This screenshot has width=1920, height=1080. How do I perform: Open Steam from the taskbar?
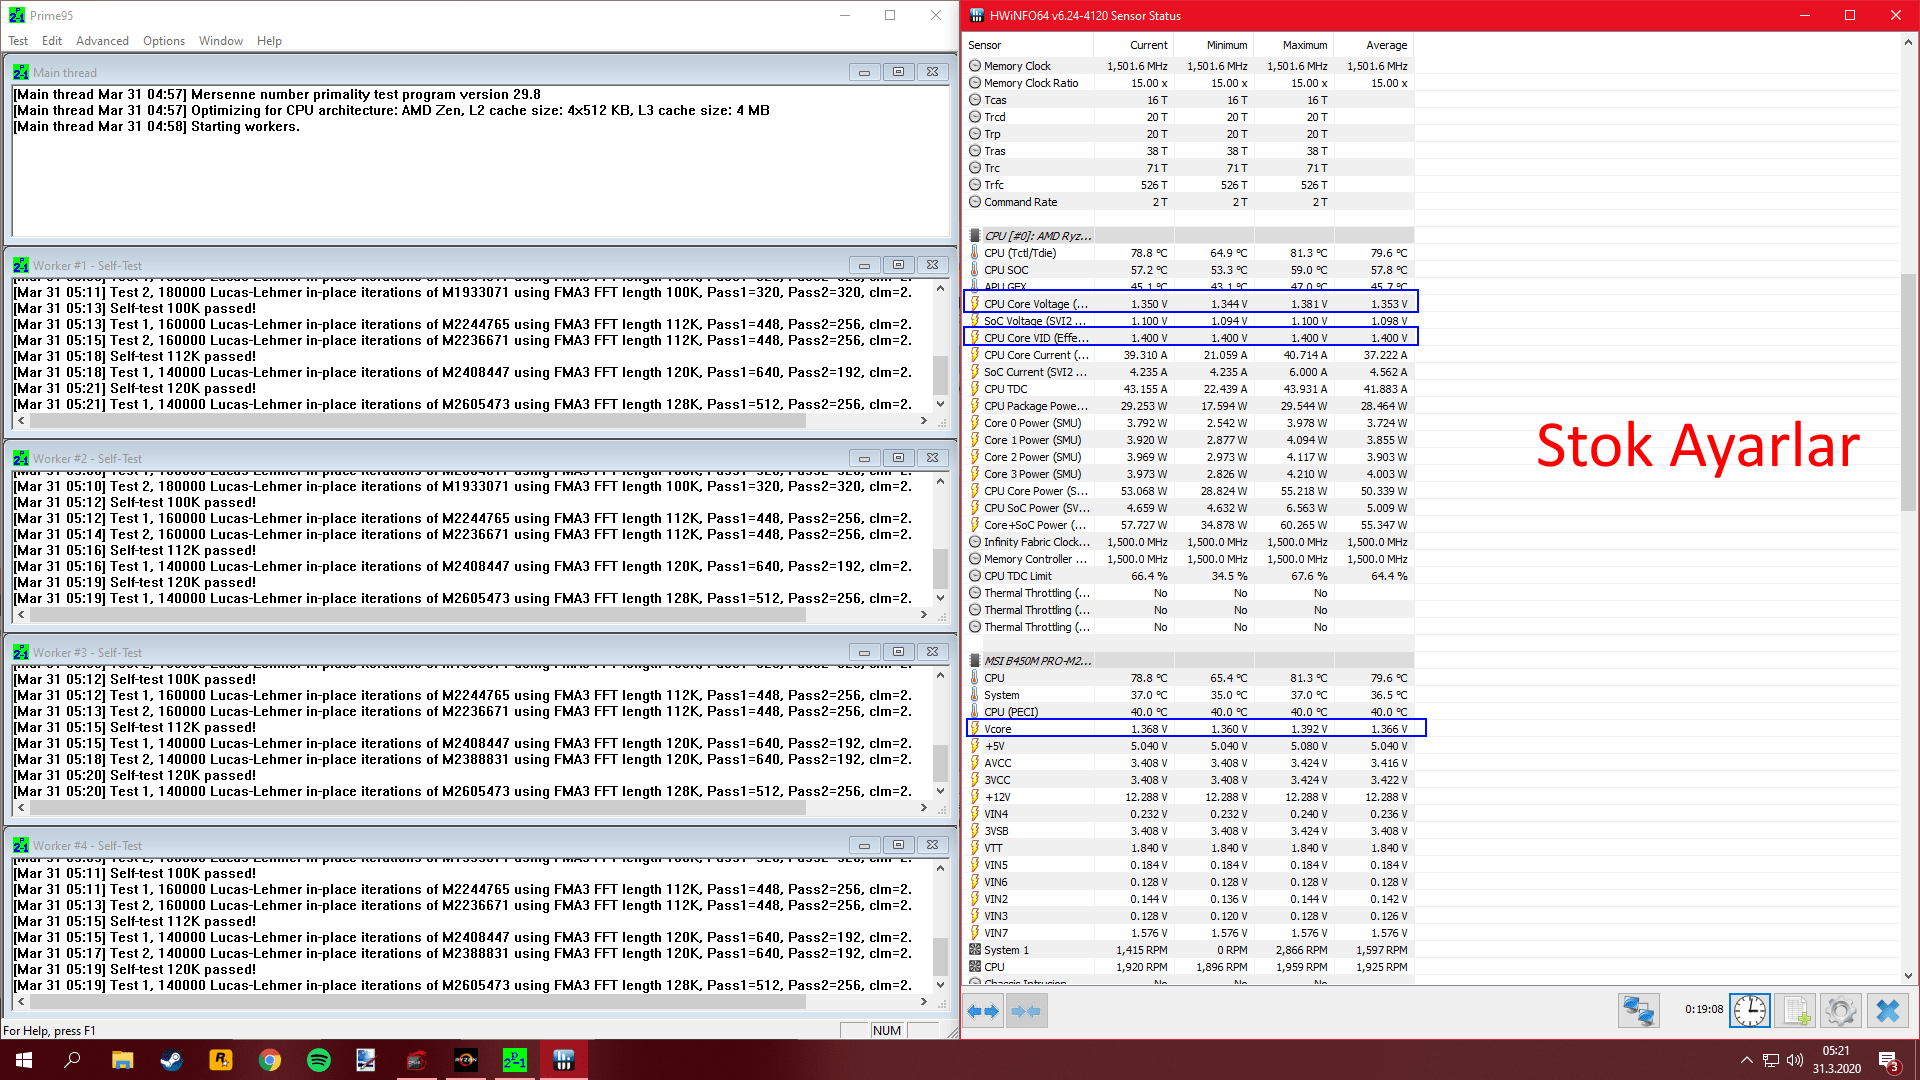(172, 1060)
